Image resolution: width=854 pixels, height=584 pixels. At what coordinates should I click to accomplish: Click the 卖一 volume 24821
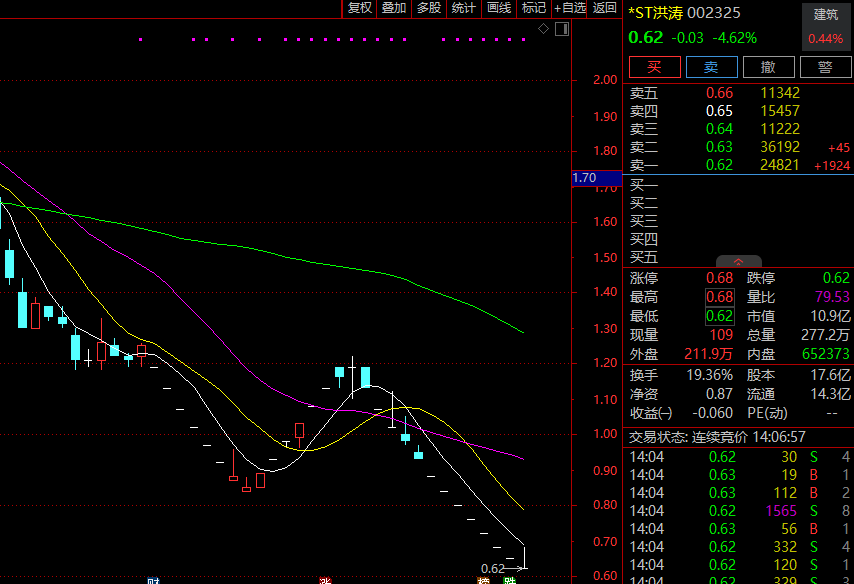click(x=780, y=165)
